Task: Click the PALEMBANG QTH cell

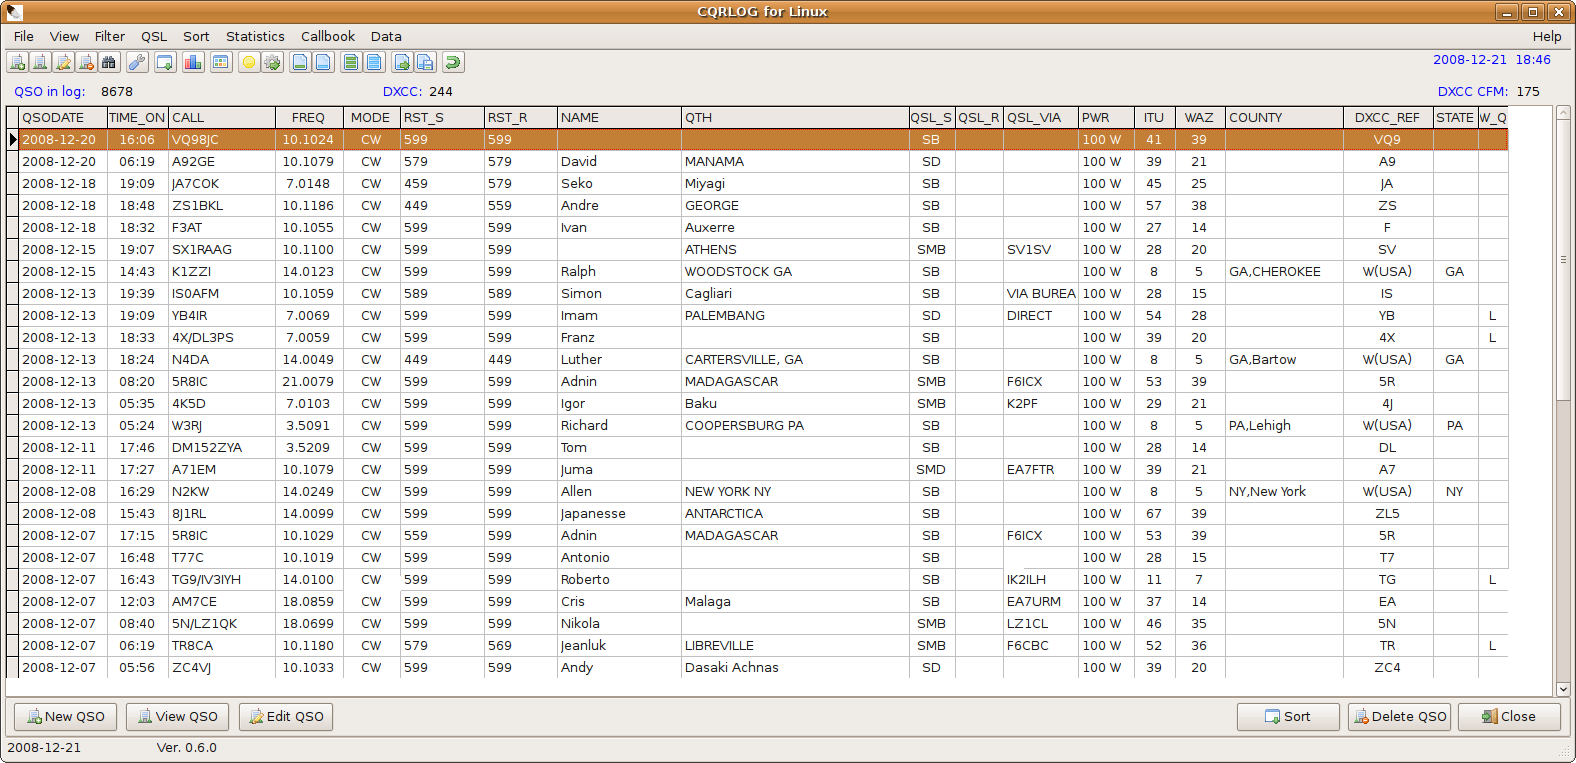Action: tap(795, 316)
